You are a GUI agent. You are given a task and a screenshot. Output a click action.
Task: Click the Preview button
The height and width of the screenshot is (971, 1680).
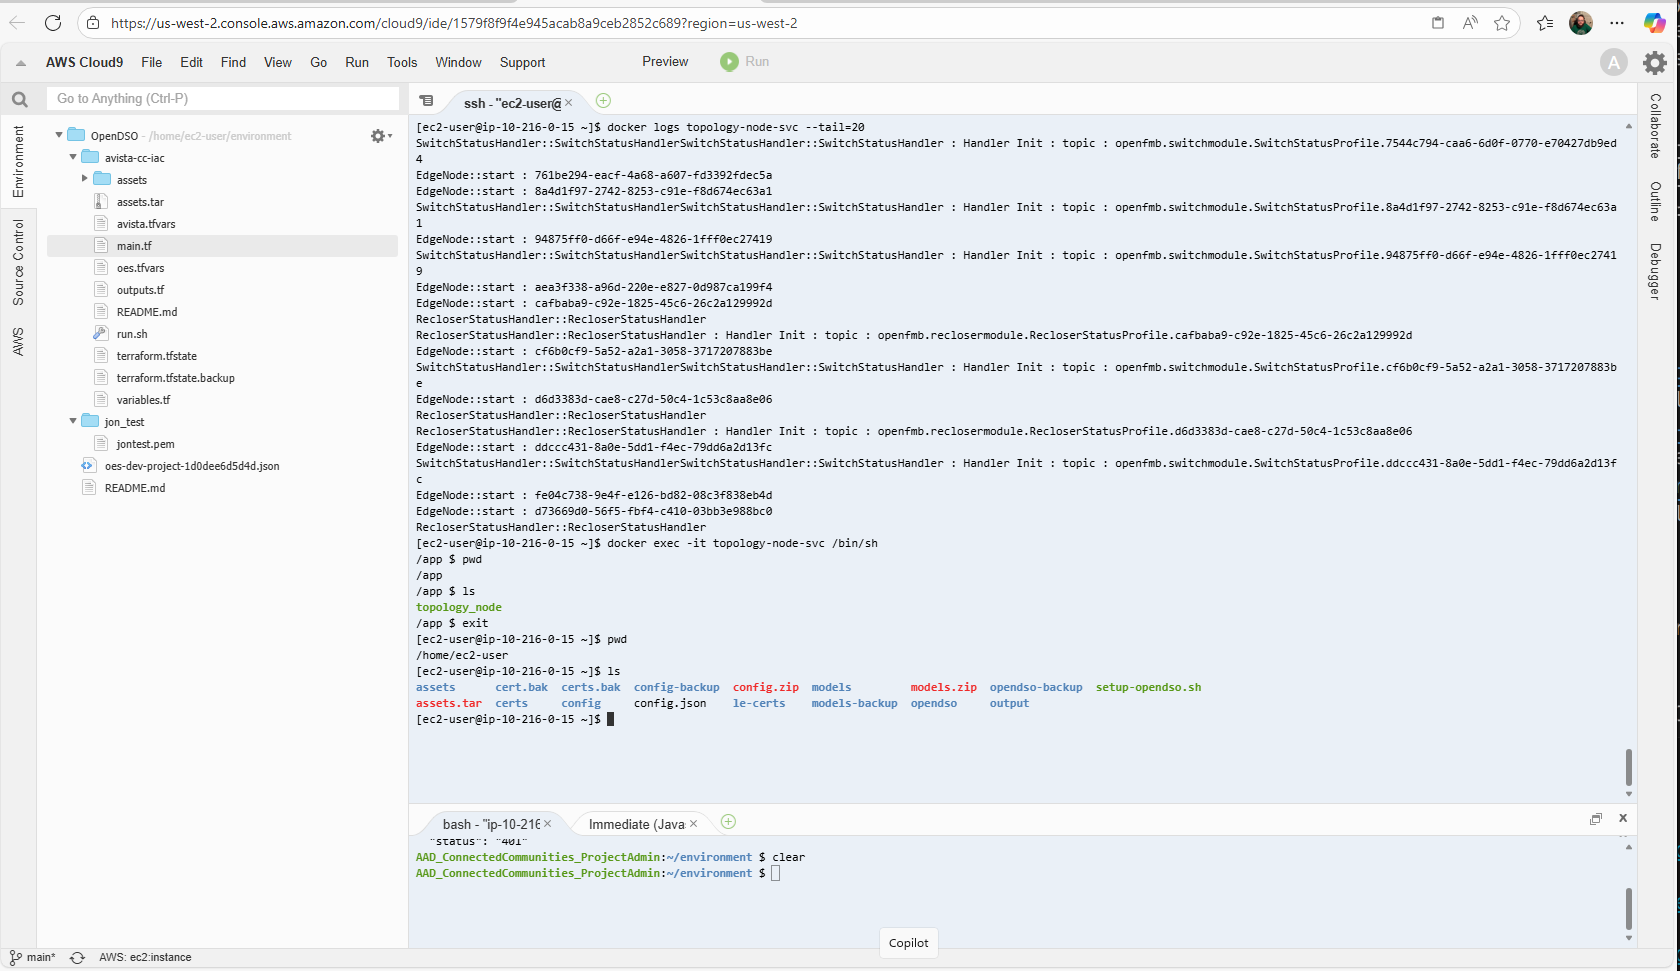click(x=665, y=62)
